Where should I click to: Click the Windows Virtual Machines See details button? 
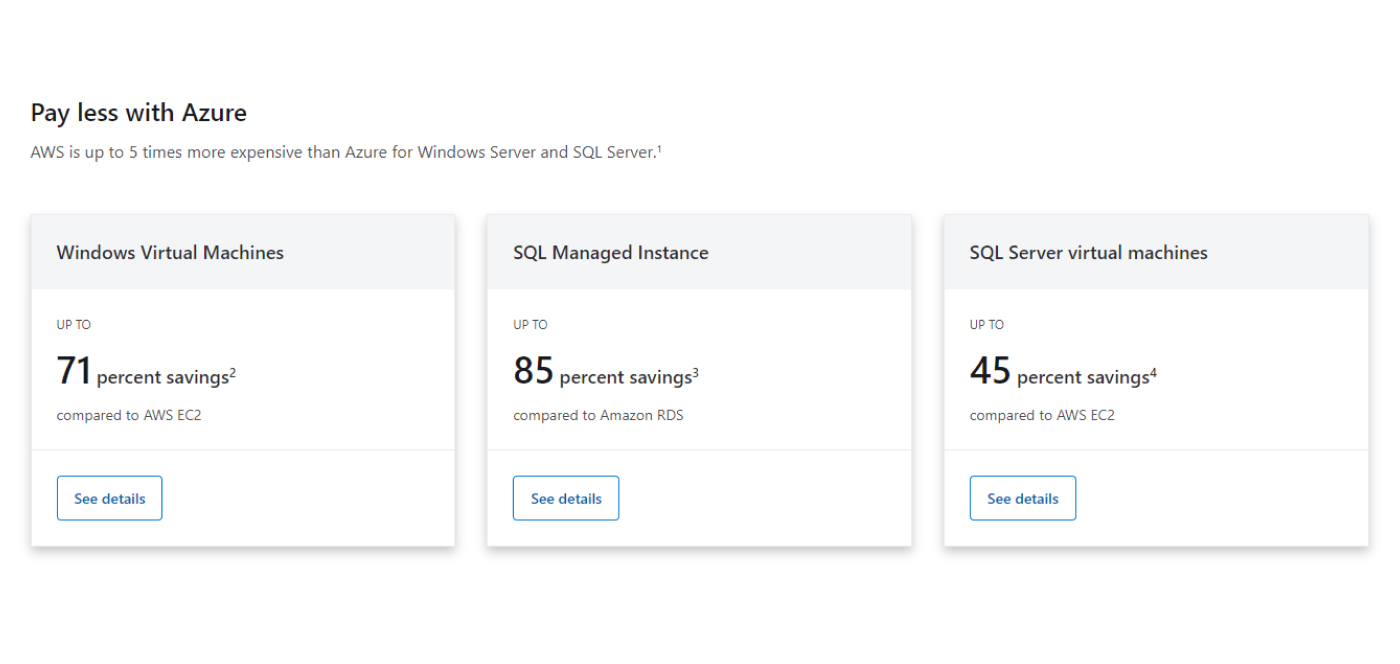109,498
